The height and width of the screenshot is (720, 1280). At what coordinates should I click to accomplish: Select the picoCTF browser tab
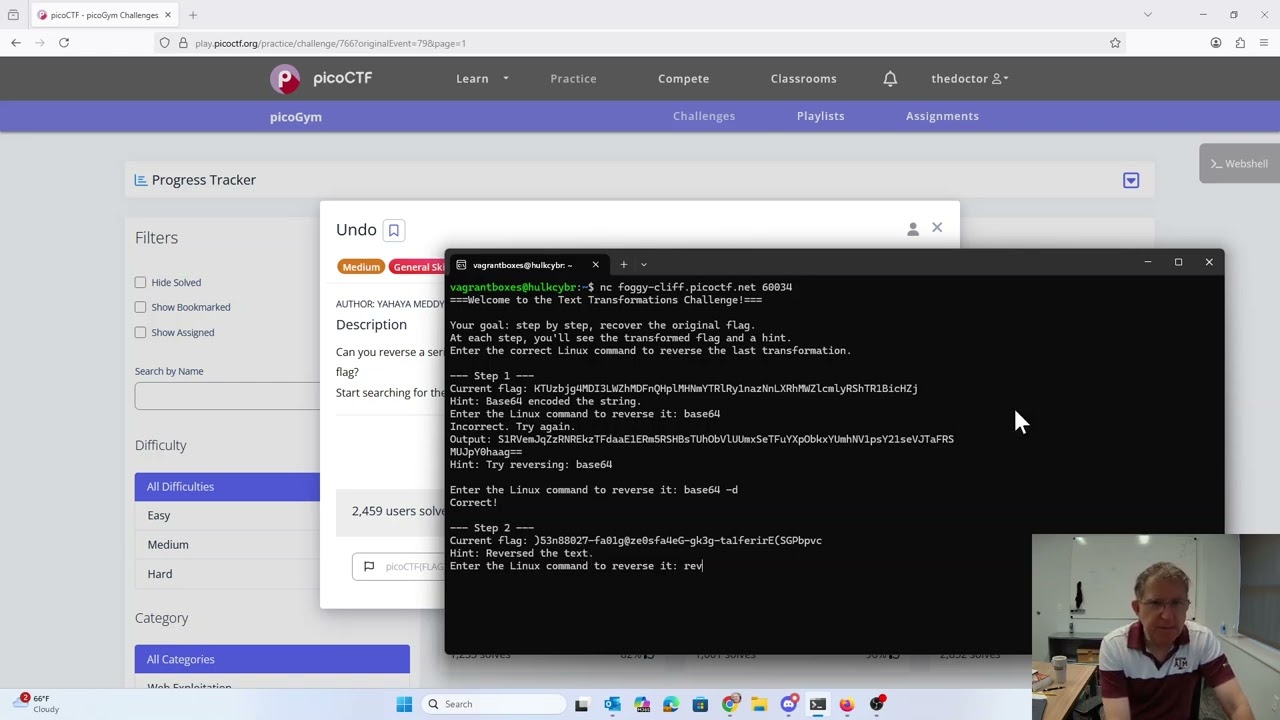click(104, 15)
